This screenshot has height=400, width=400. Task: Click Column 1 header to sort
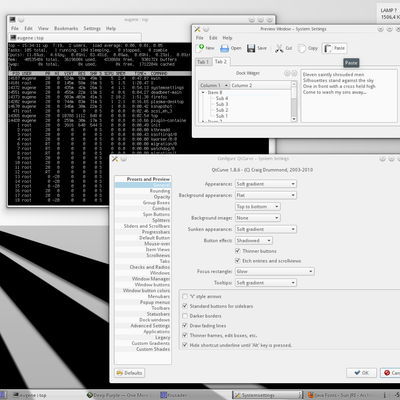214,85
